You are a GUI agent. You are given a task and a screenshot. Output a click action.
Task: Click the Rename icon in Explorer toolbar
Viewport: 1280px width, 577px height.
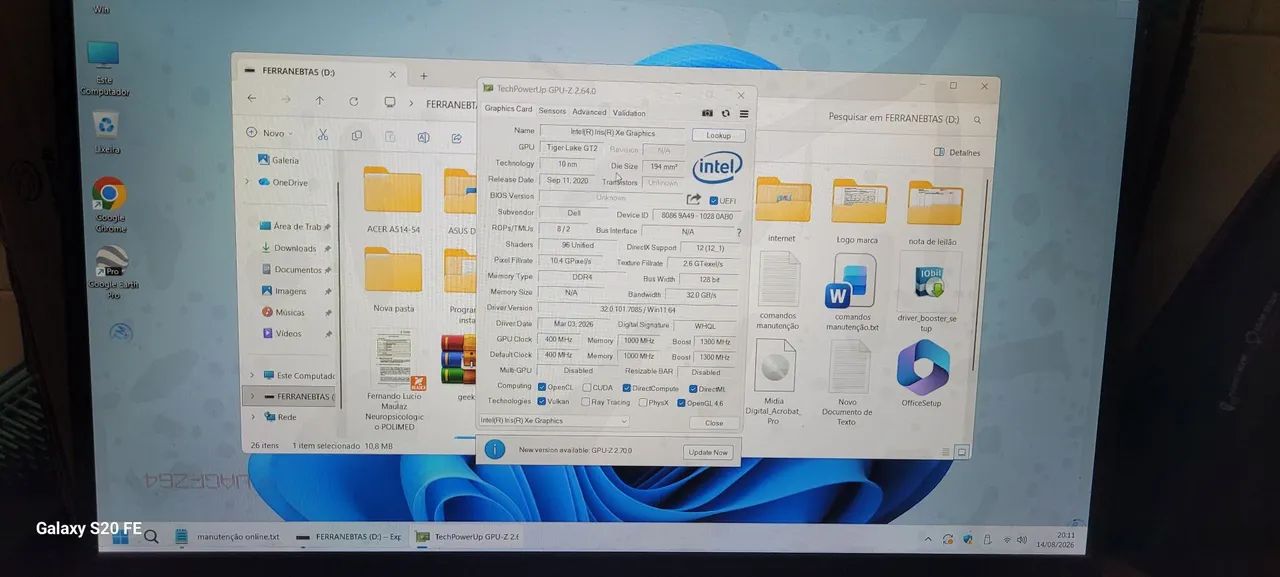click(424, 137)
